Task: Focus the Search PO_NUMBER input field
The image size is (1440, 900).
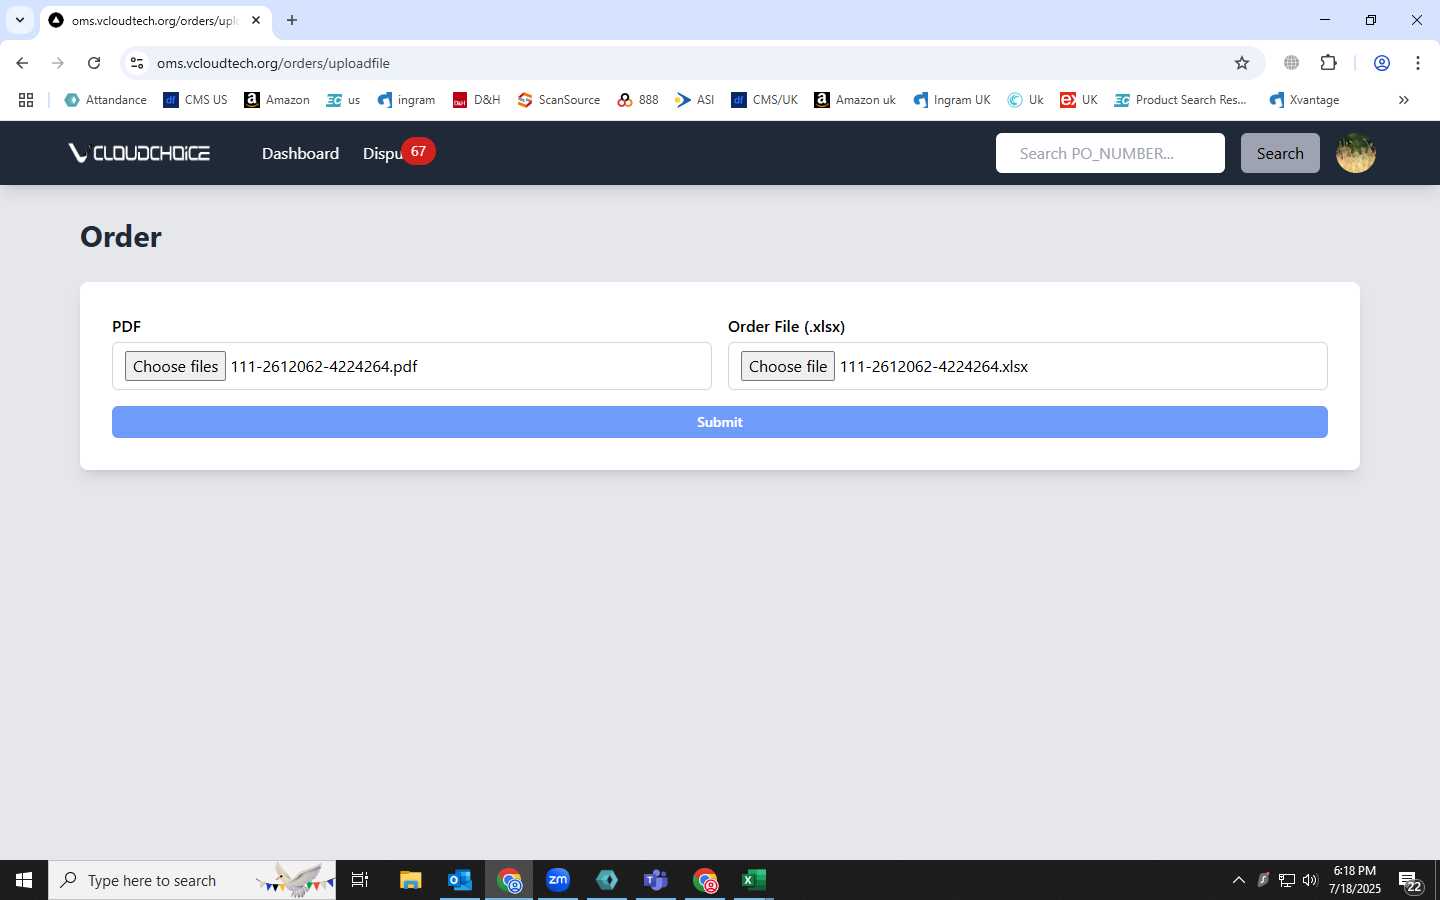Action: (1110, 153)
